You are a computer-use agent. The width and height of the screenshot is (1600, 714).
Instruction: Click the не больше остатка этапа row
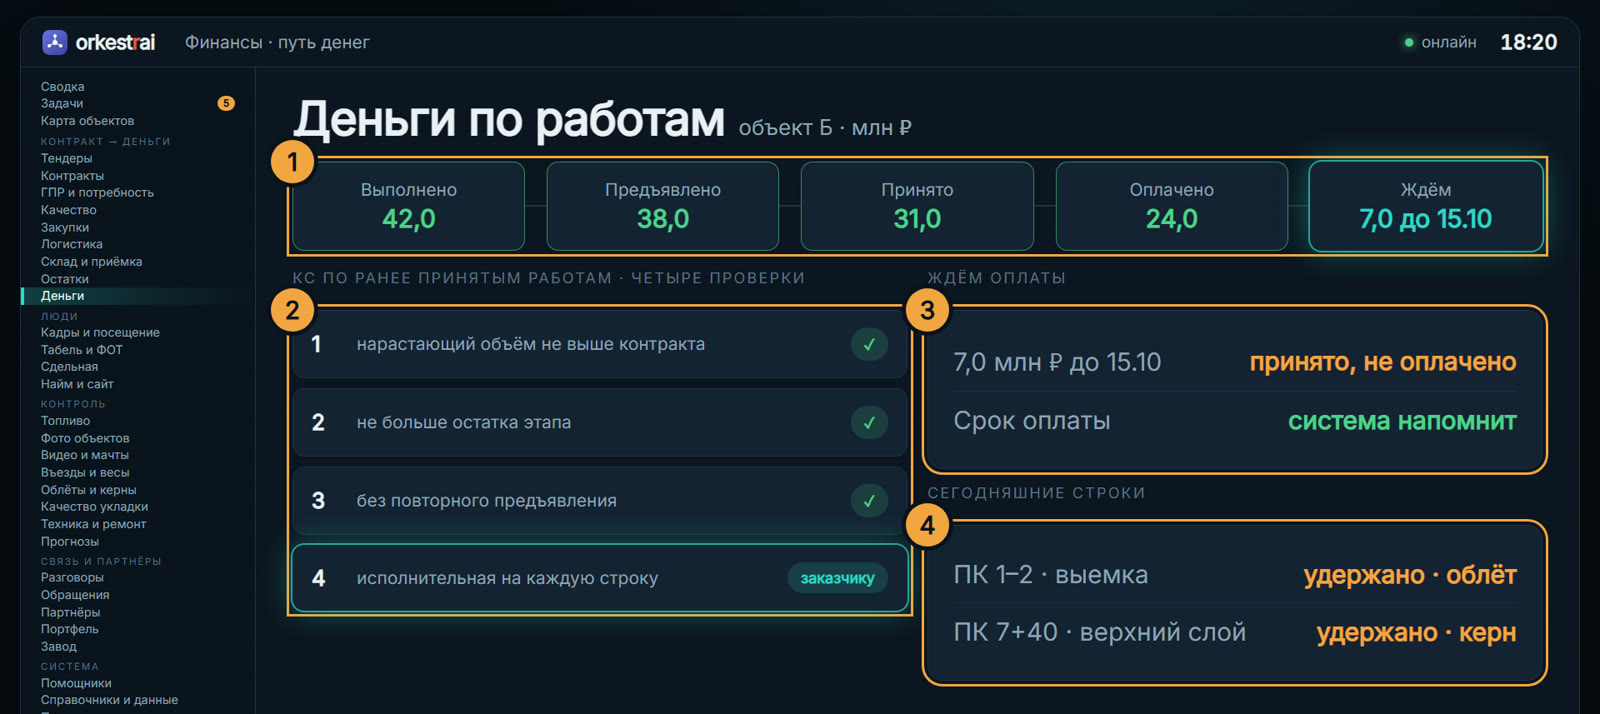coord(599,422)
